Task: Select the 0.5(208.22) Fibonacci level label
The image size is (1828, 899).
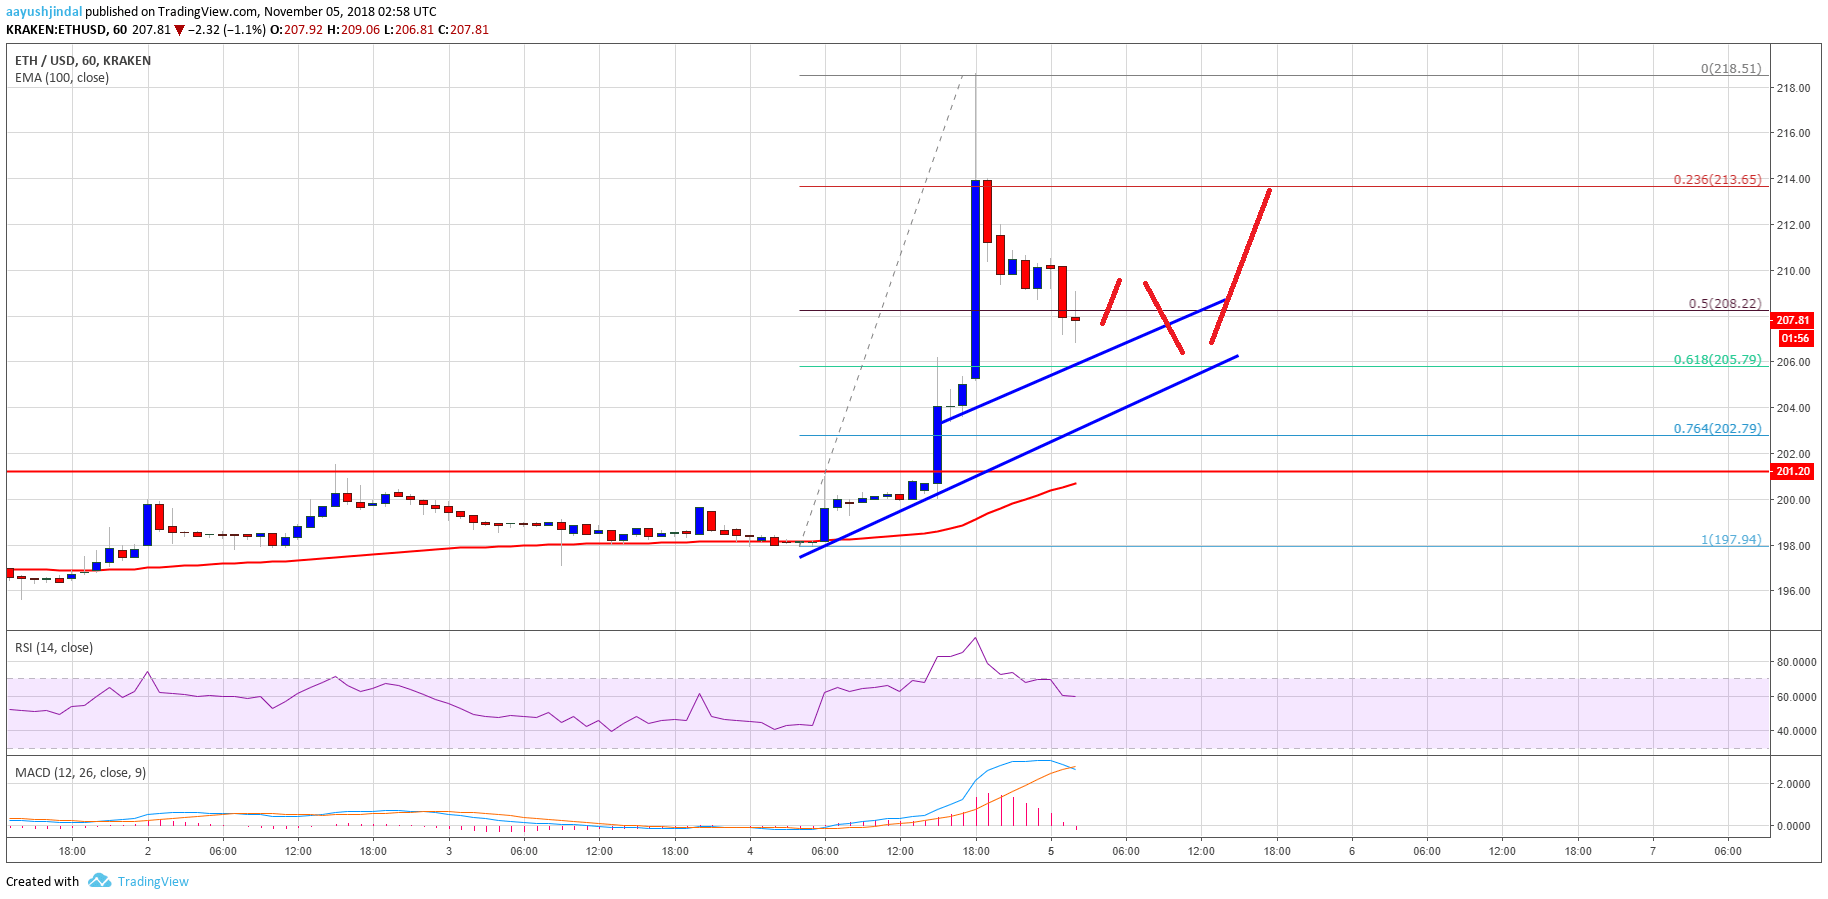Action: coord(1725,304)
